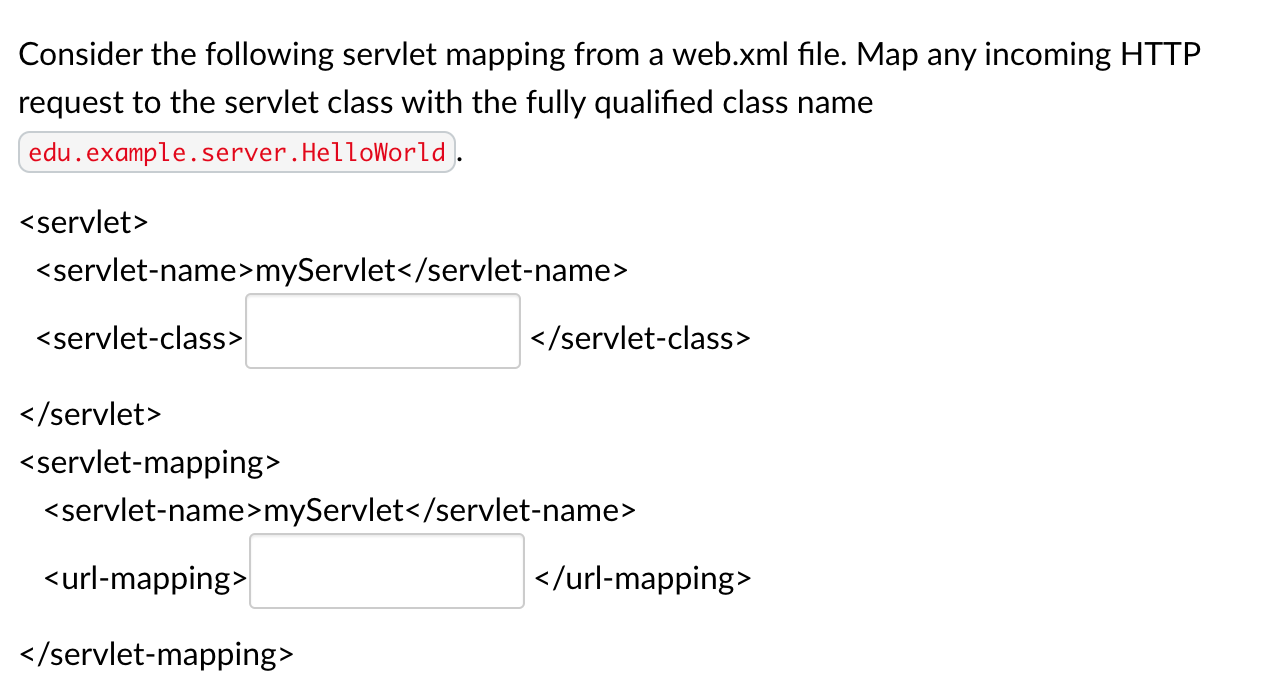
Task: Click the red edu.example.server.HelloWorld code text
Action: pos(237,153)
